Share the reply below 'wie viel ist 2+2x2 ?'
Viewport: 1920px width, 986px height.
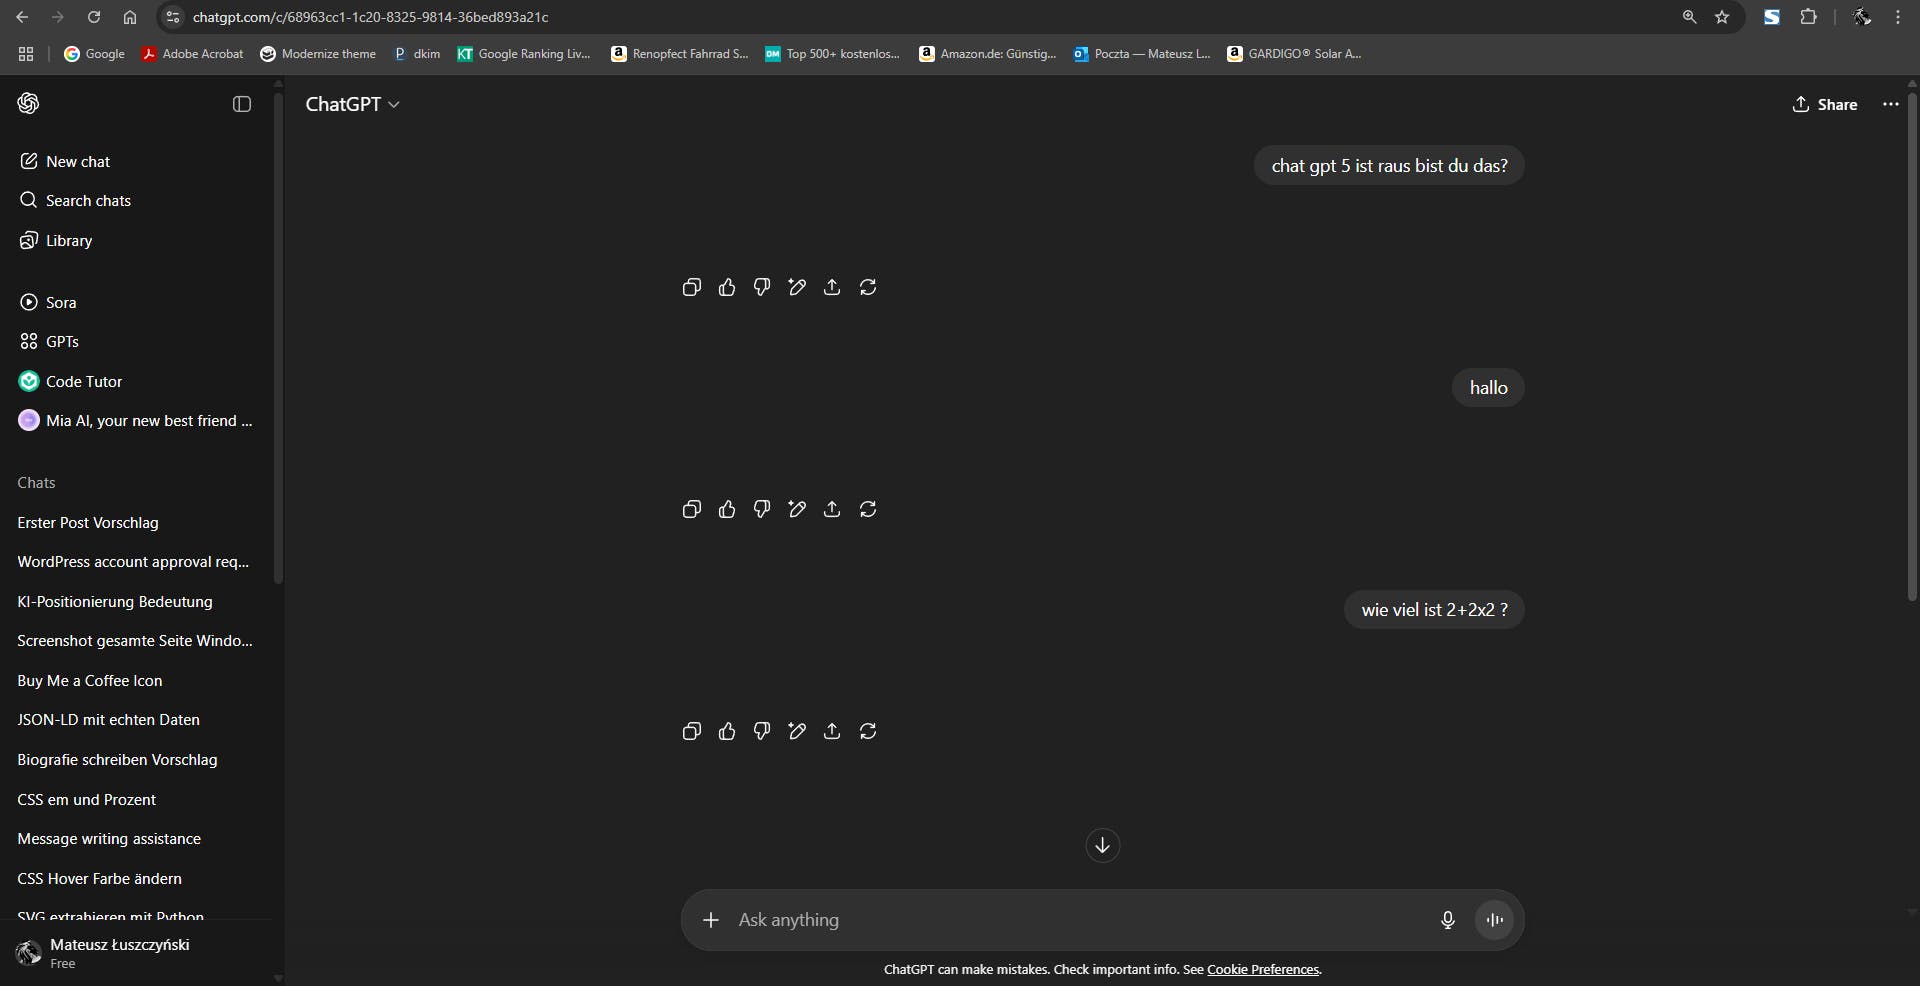click(x=832, y=731)
